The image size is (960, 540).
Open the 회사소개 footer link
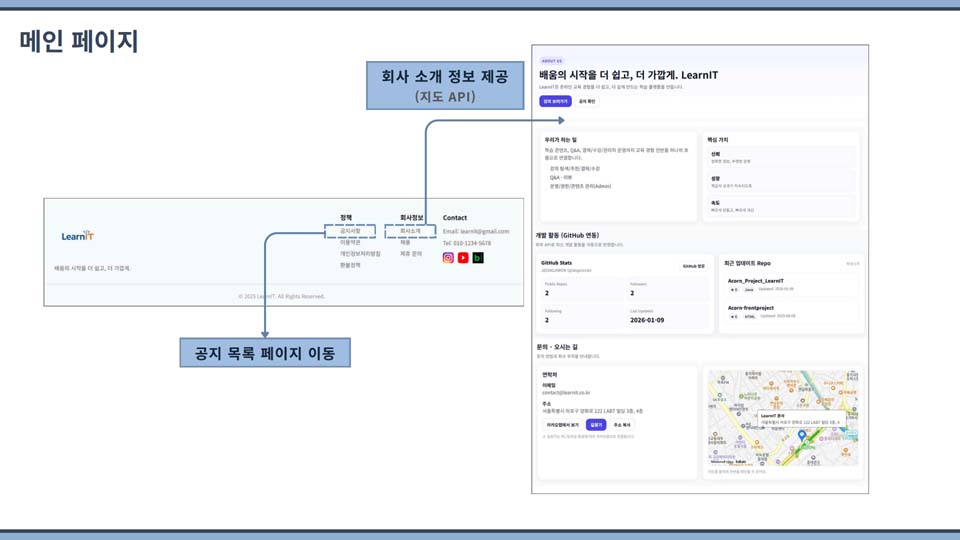click(410, 231)
